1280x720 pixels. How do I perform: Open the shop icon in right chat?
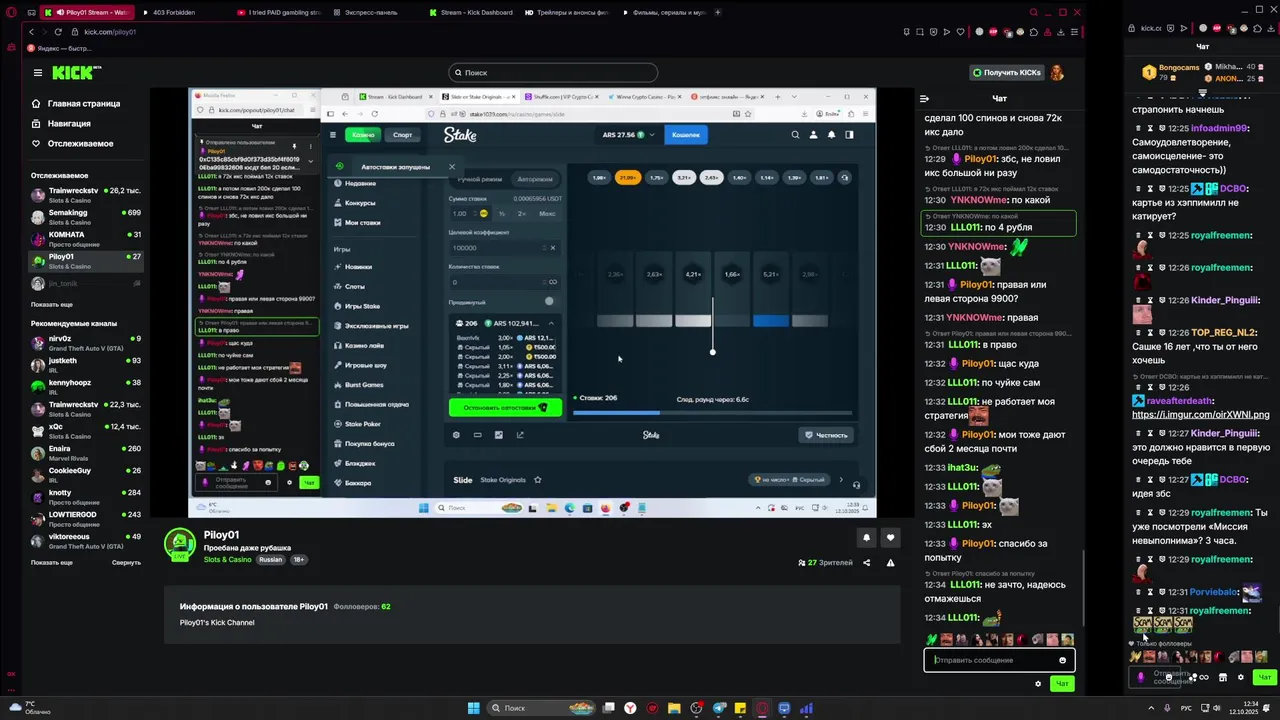pyautogui.click(x=1222, y=677)
